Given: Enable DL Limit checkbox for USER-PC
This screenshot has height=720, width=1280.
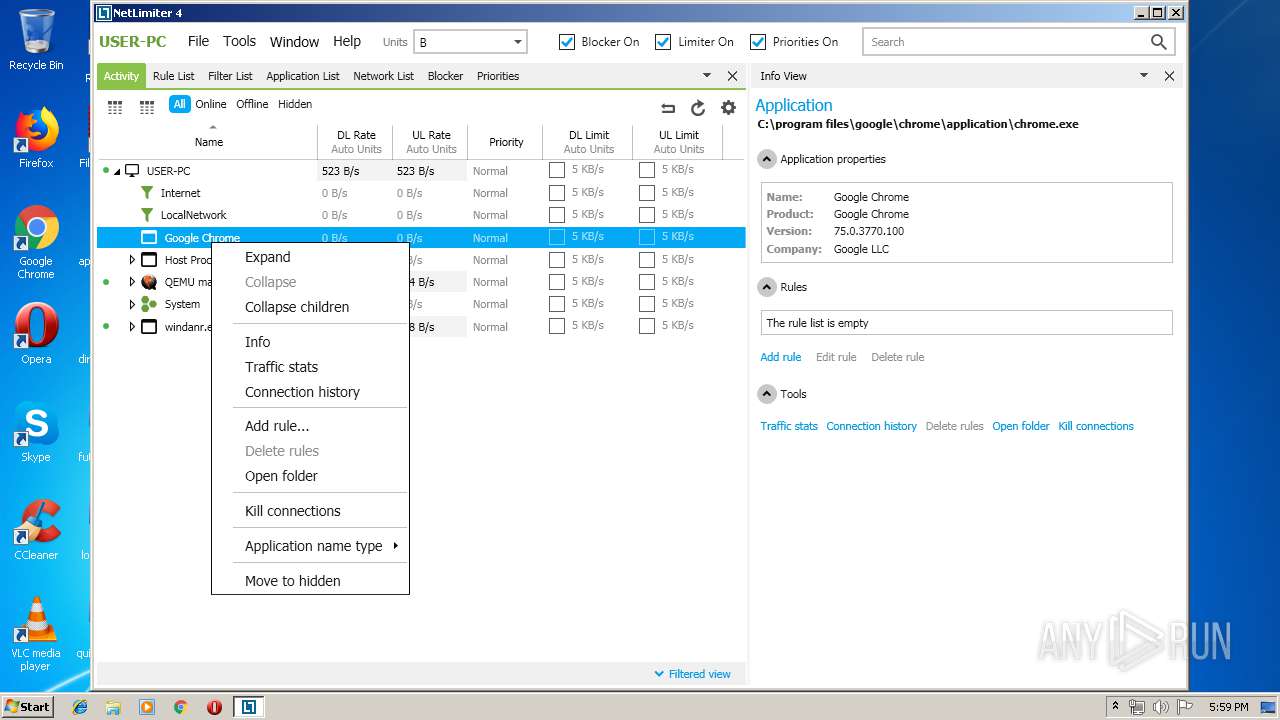Looking at the screenshot, I should point(557,170).
